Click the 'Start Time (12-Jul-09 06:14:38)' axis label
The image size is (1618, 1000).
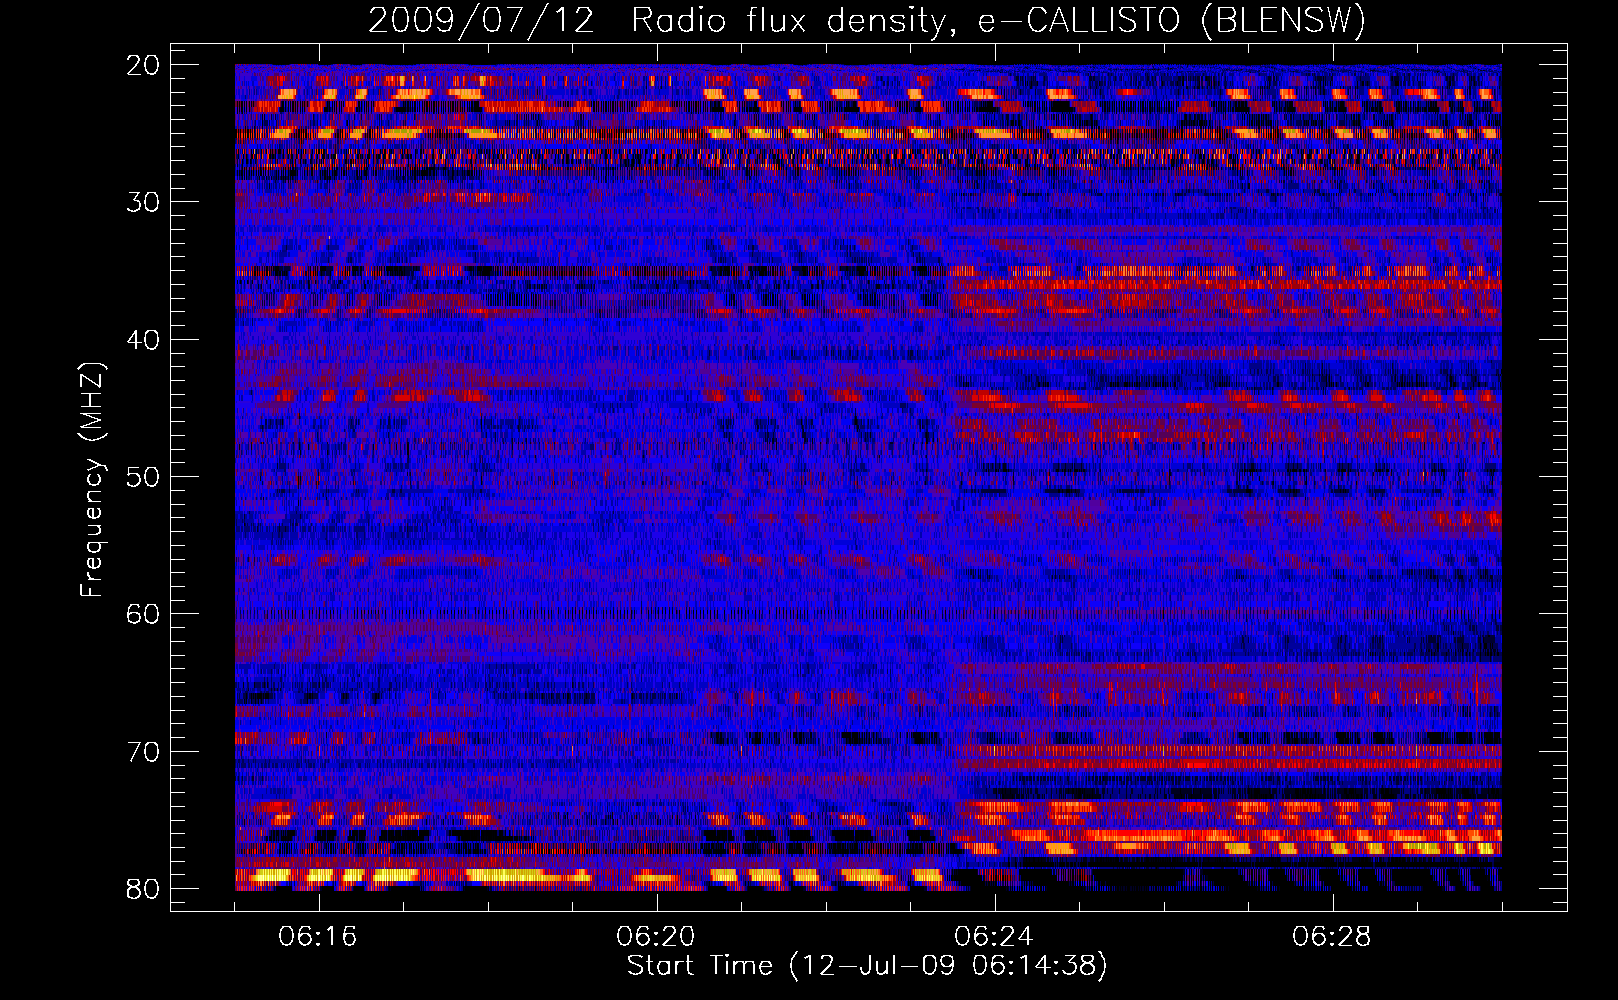[867, 966]
